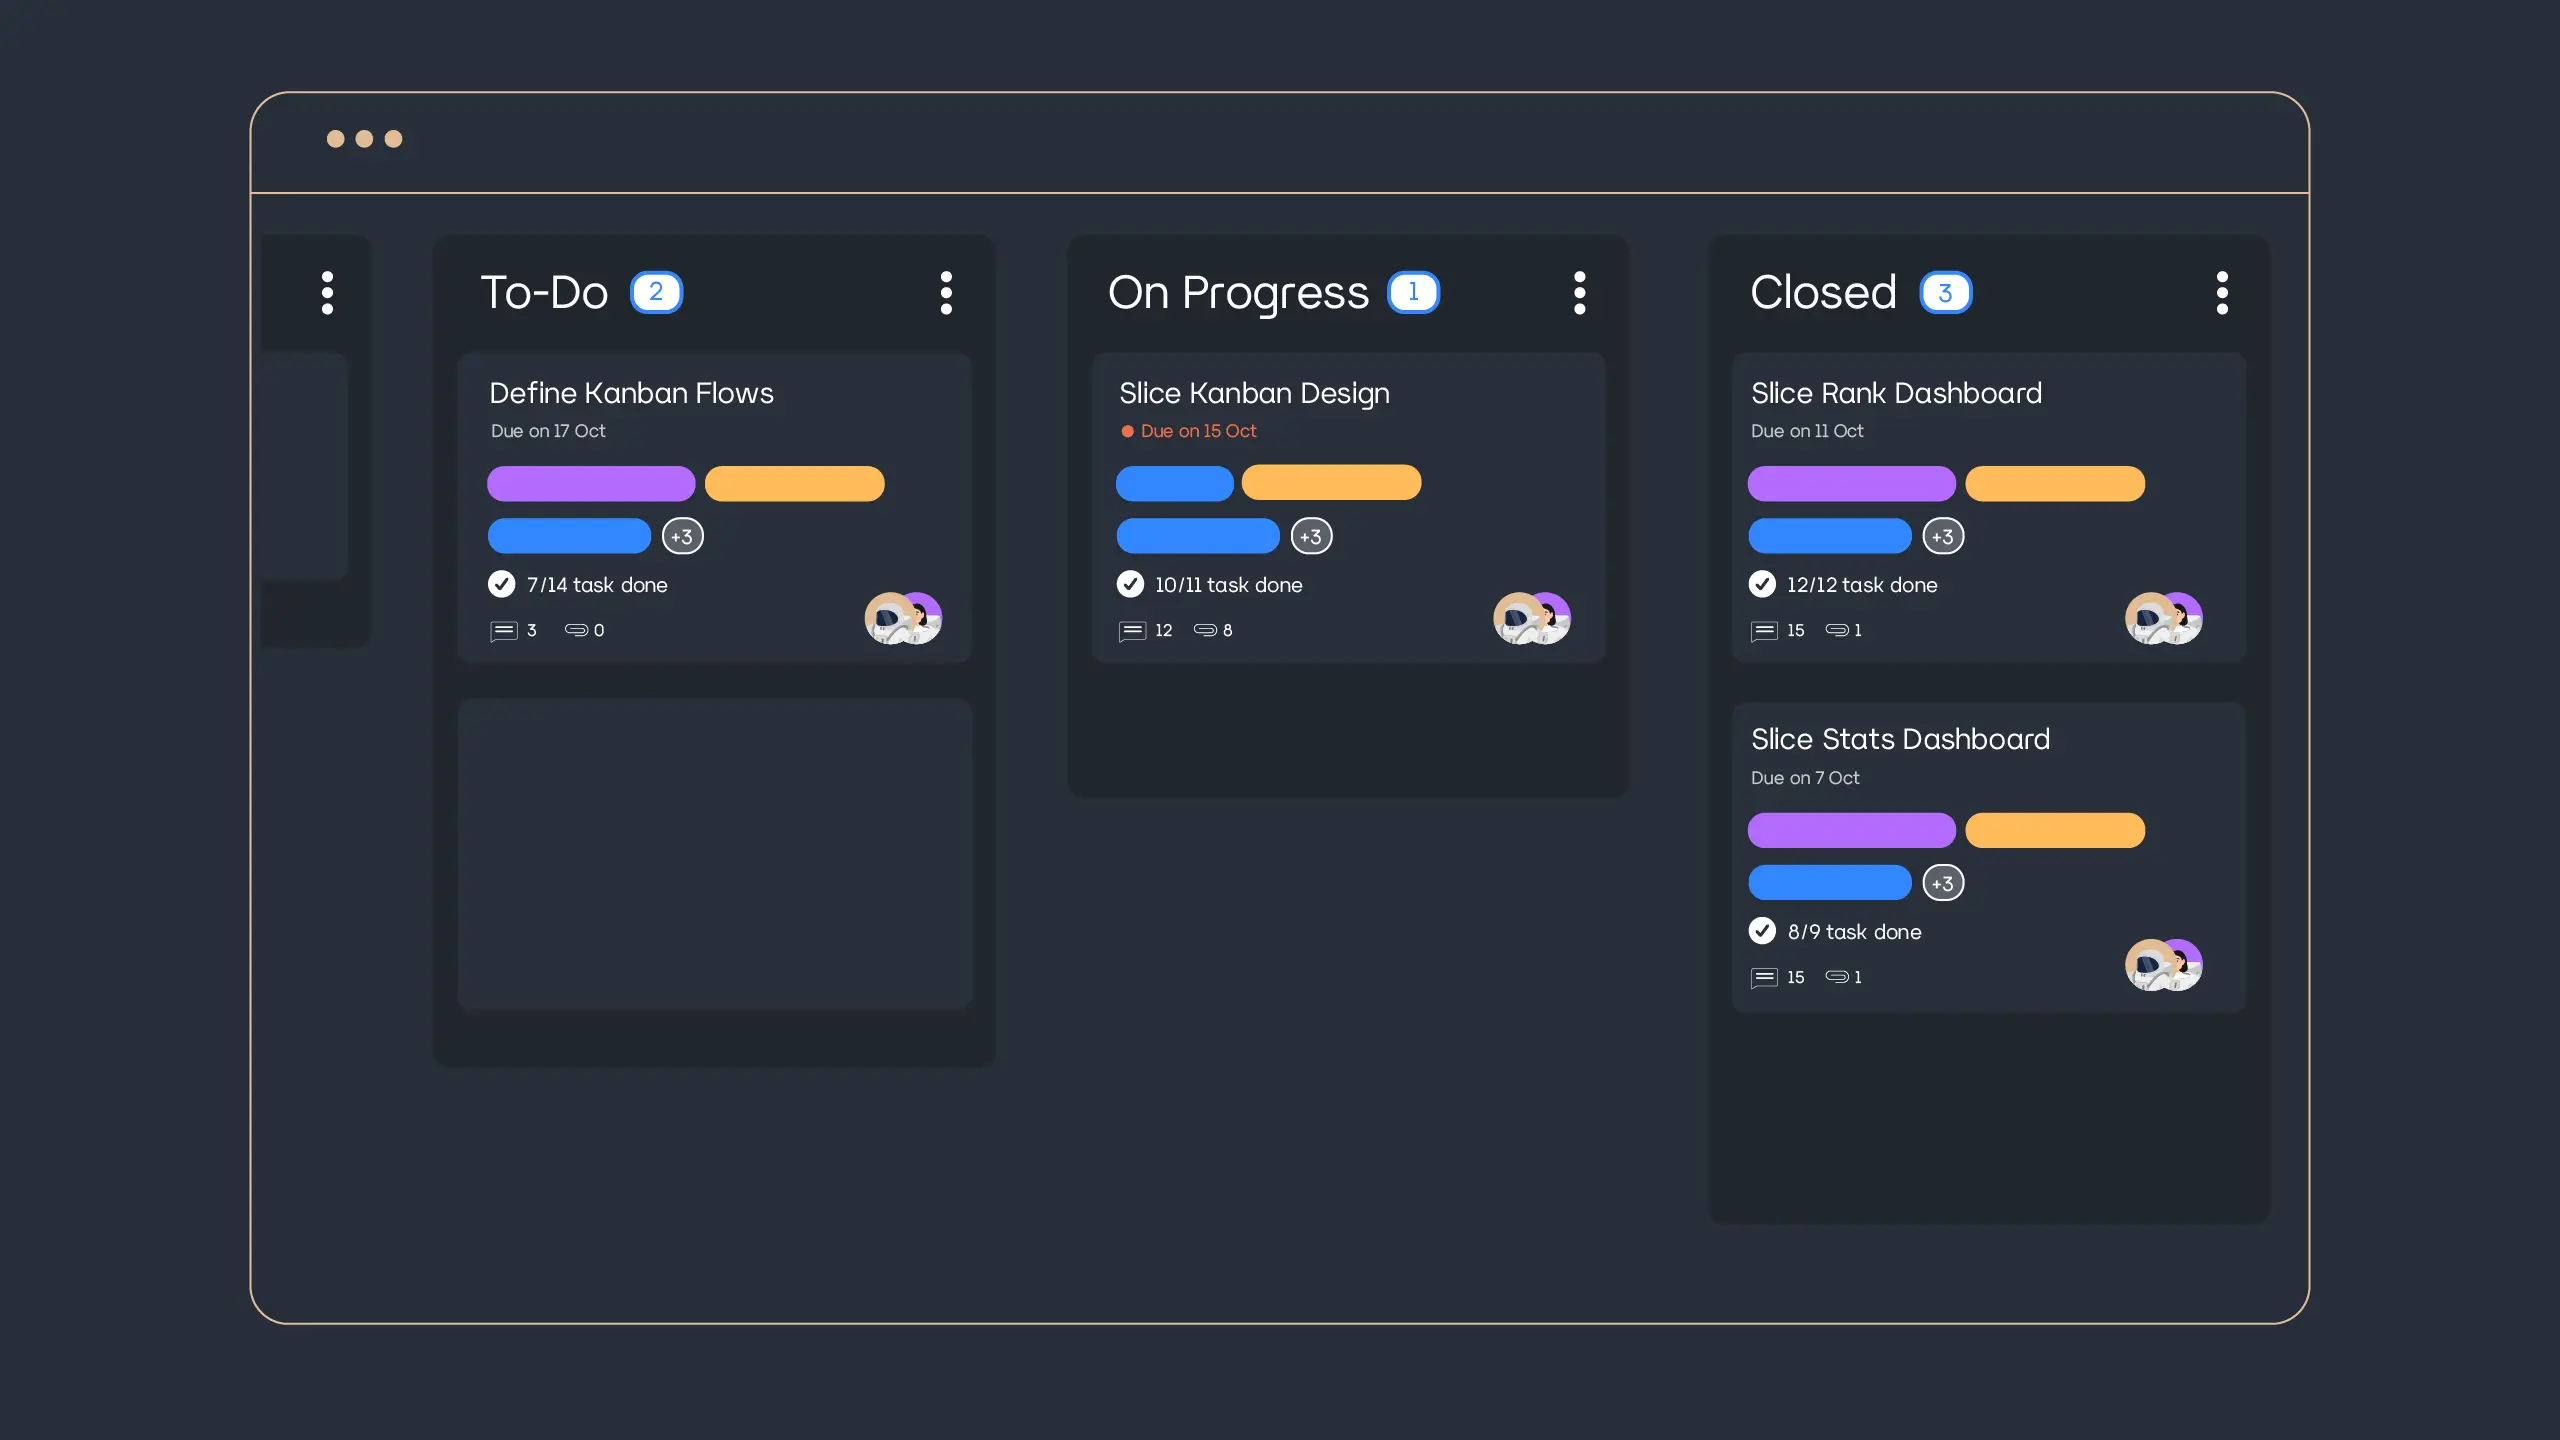
Task: Click attachment icon on Slice Rank Dashboard card
Action: (1837, 630)
